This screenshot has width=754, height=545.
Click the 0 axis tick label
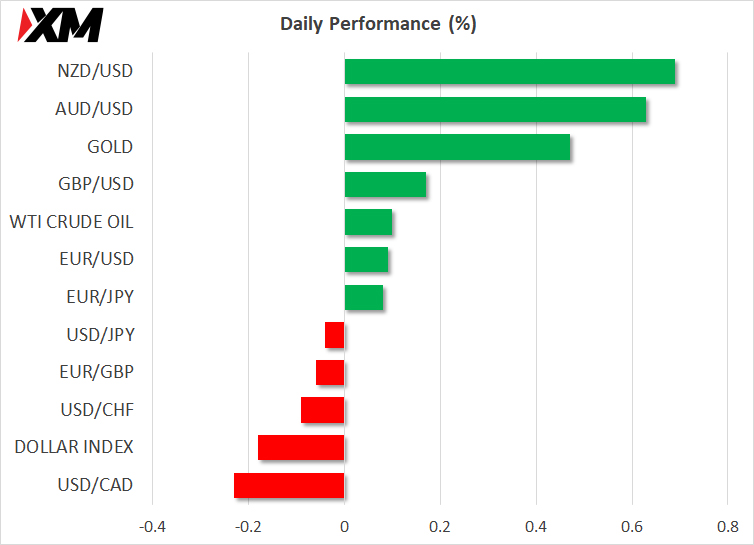click(344, 527)
